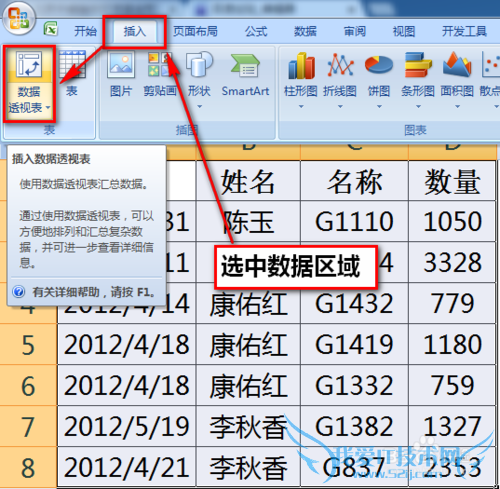Select the cell containing G1332

tap(354, 385)
